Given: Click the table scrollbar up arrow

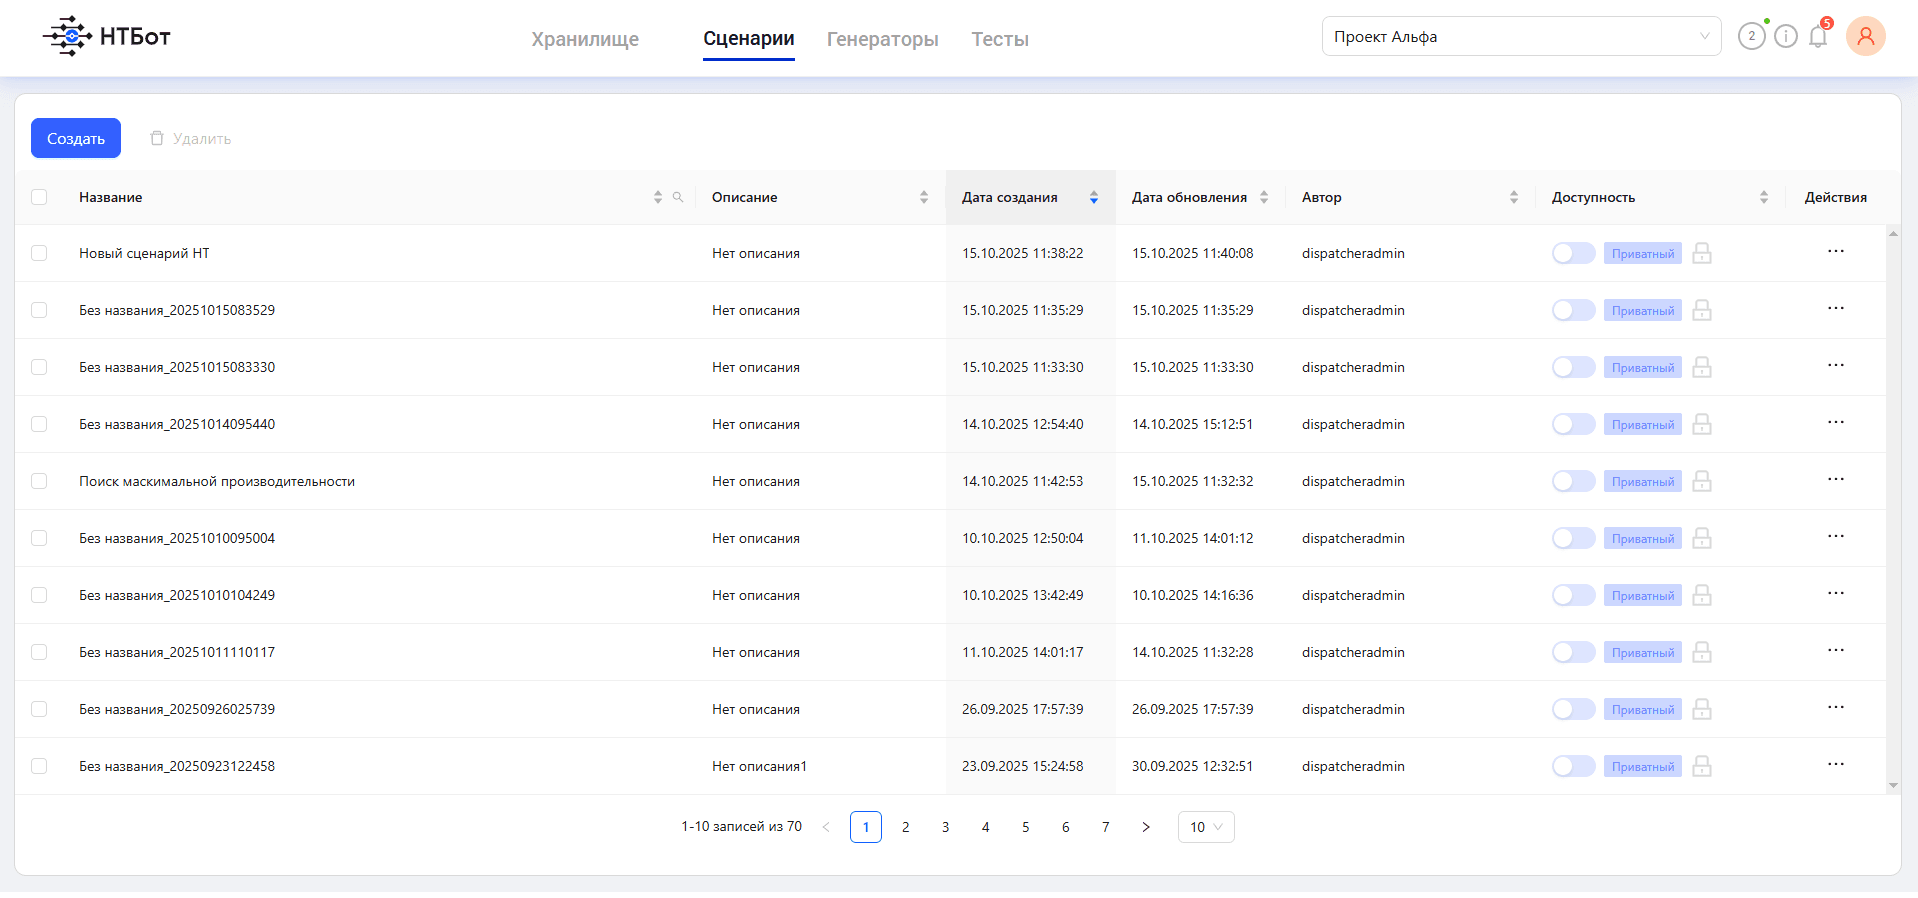Looking at the screenshot, I should [1893, 233].
